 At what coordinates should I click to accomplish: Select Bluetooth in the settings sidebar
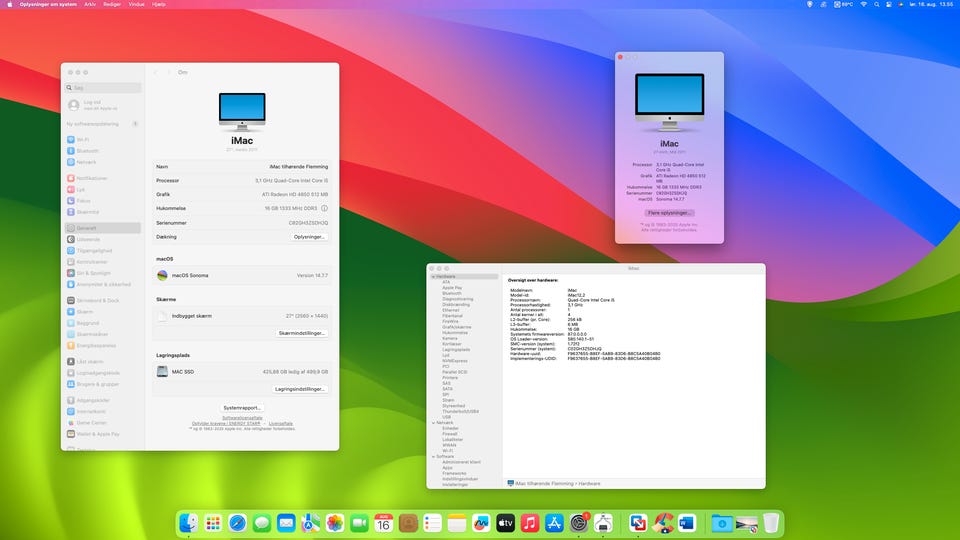pos(87,150)
